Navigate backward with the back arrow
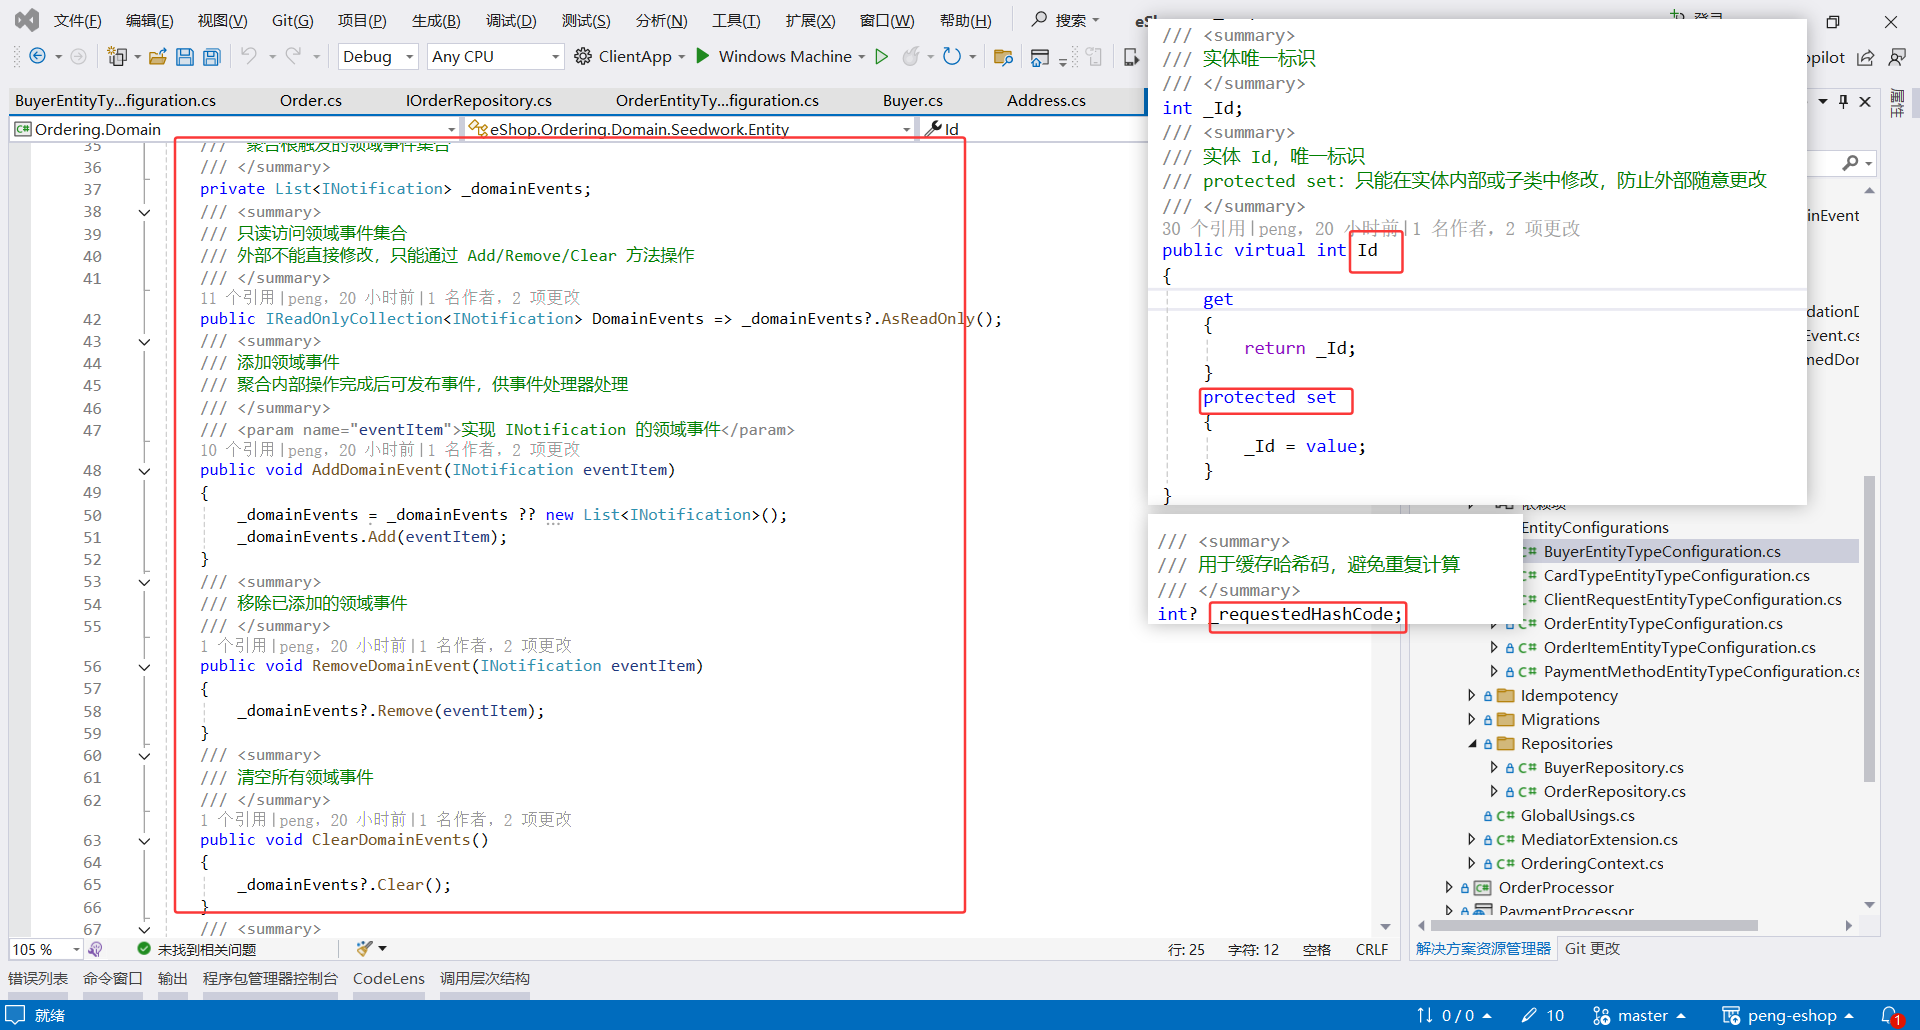The image size is (1920, 1030). point(37,56)
